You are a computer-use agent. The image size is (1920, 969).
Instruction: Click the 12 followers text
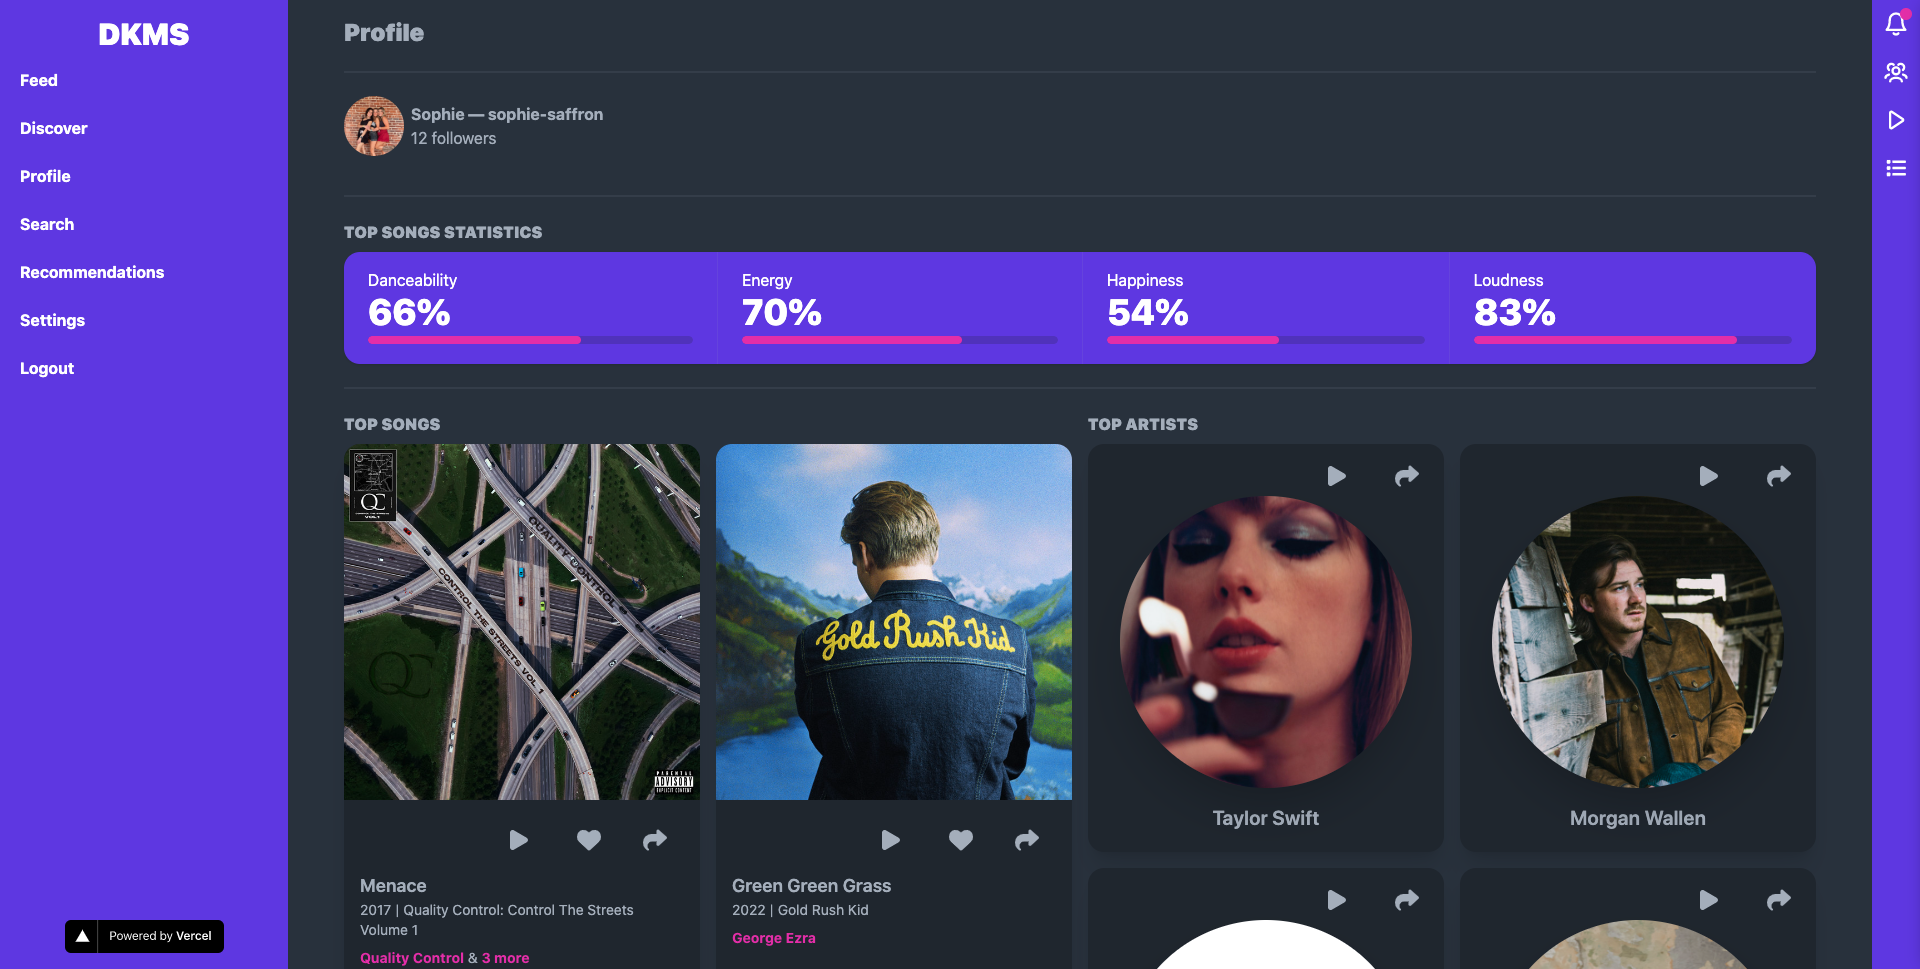(x=453, y=139)
